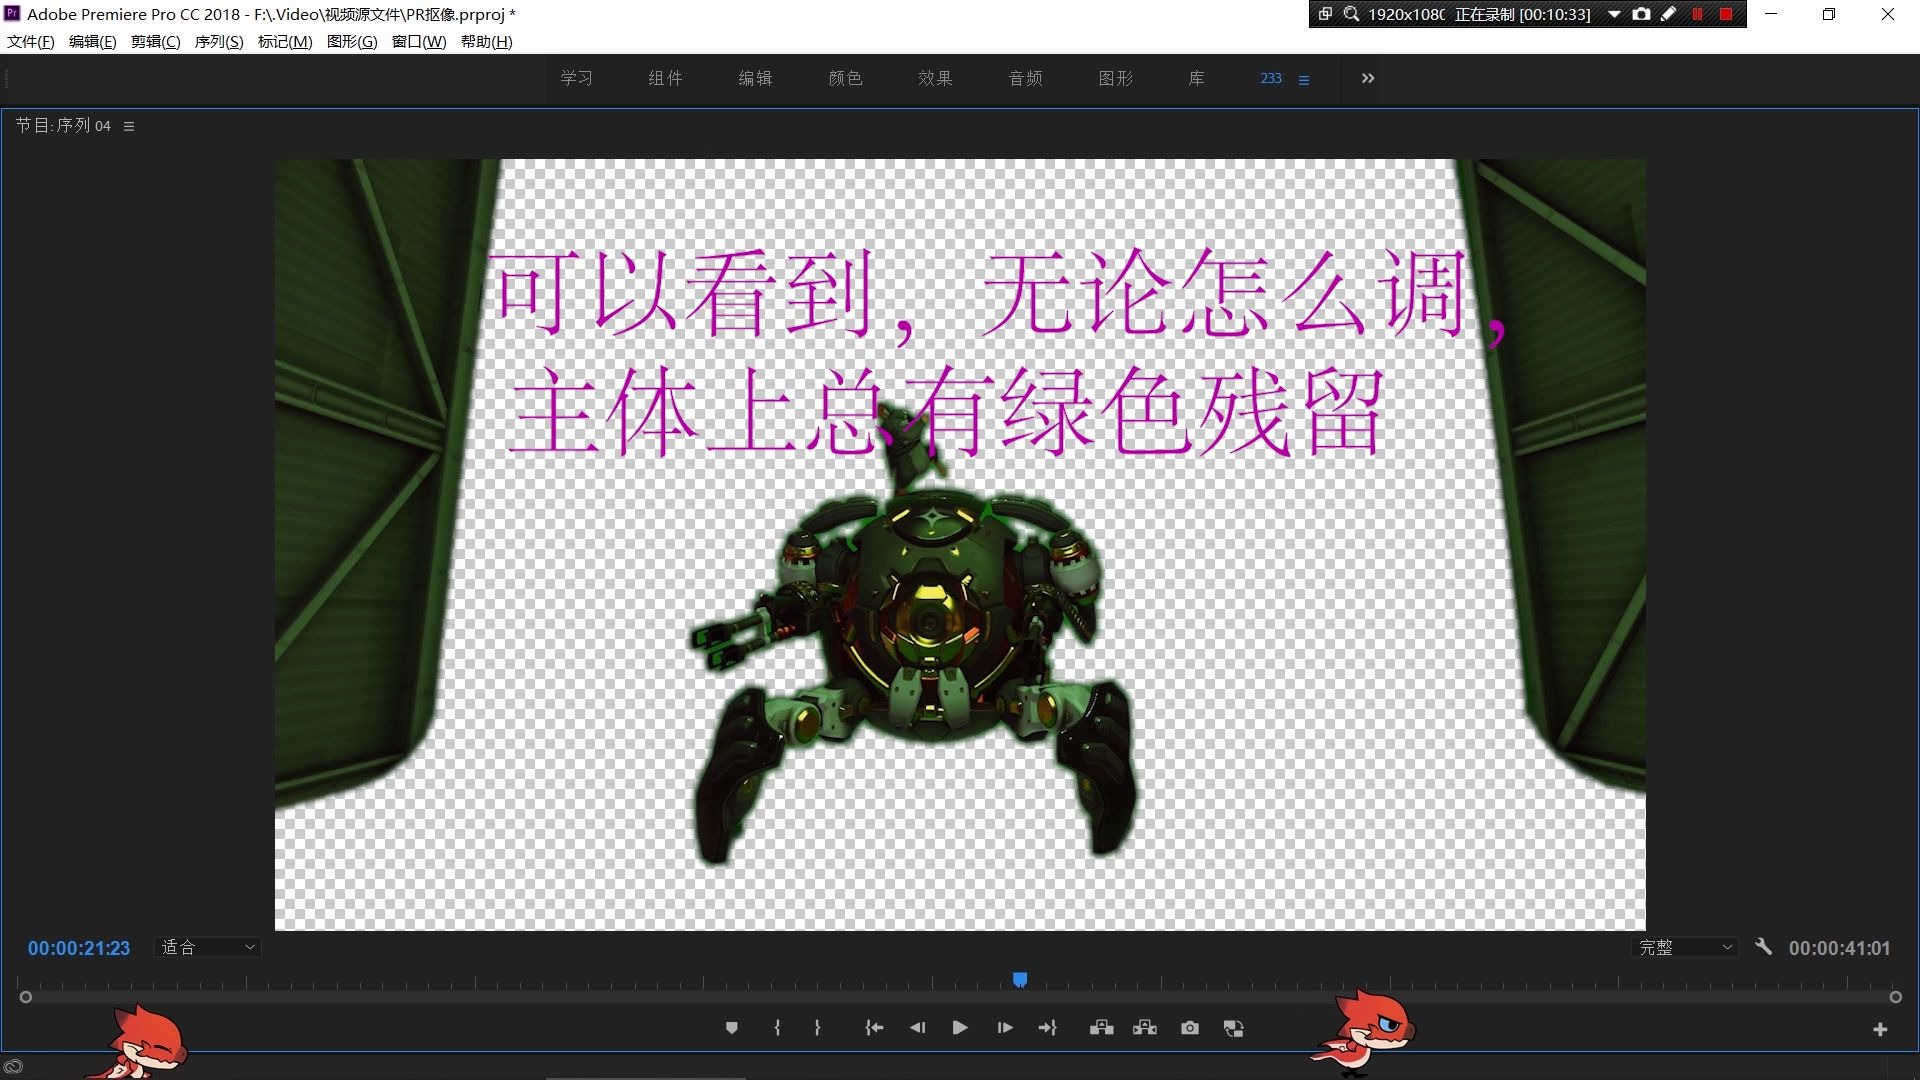Switch to the 学习 workspace
The image size is (1920, 1080).
pyautogui.click(x=576, y=78)
